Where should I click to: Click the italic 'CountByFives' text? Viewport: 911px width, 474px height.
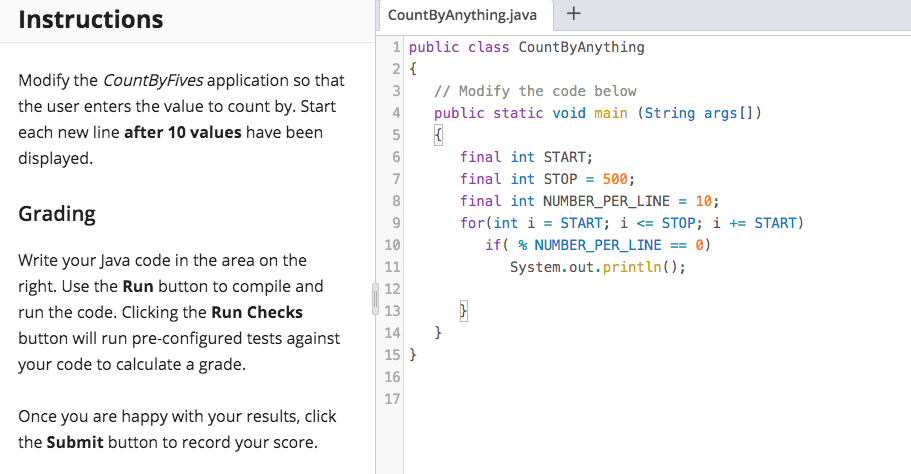click(x=153, y=80)
